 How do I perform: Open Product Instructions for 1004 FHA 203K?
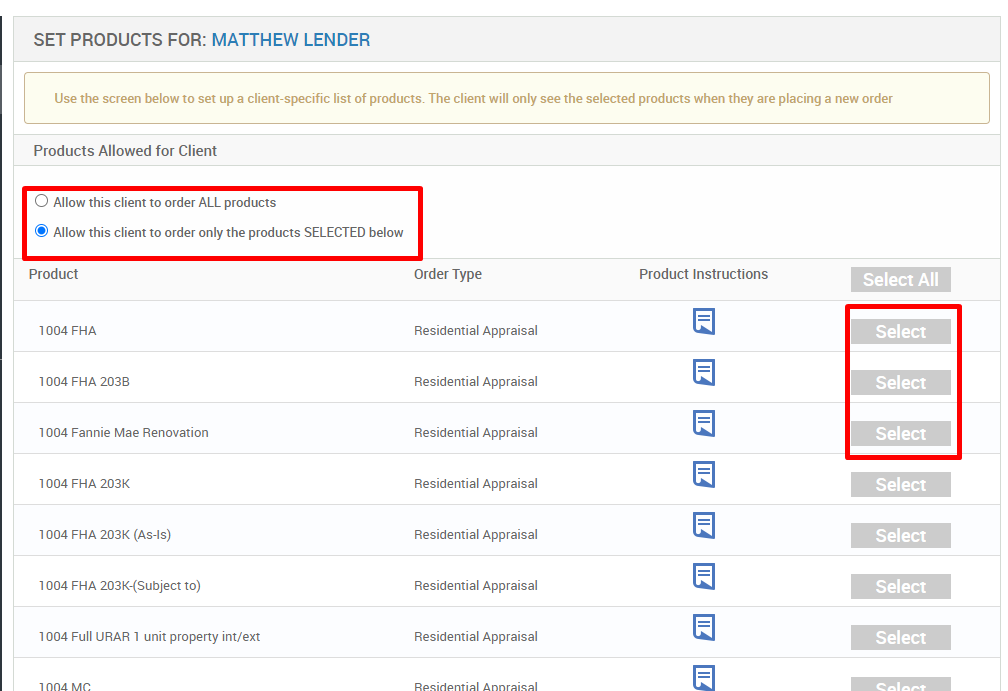[x=704, y=474]
